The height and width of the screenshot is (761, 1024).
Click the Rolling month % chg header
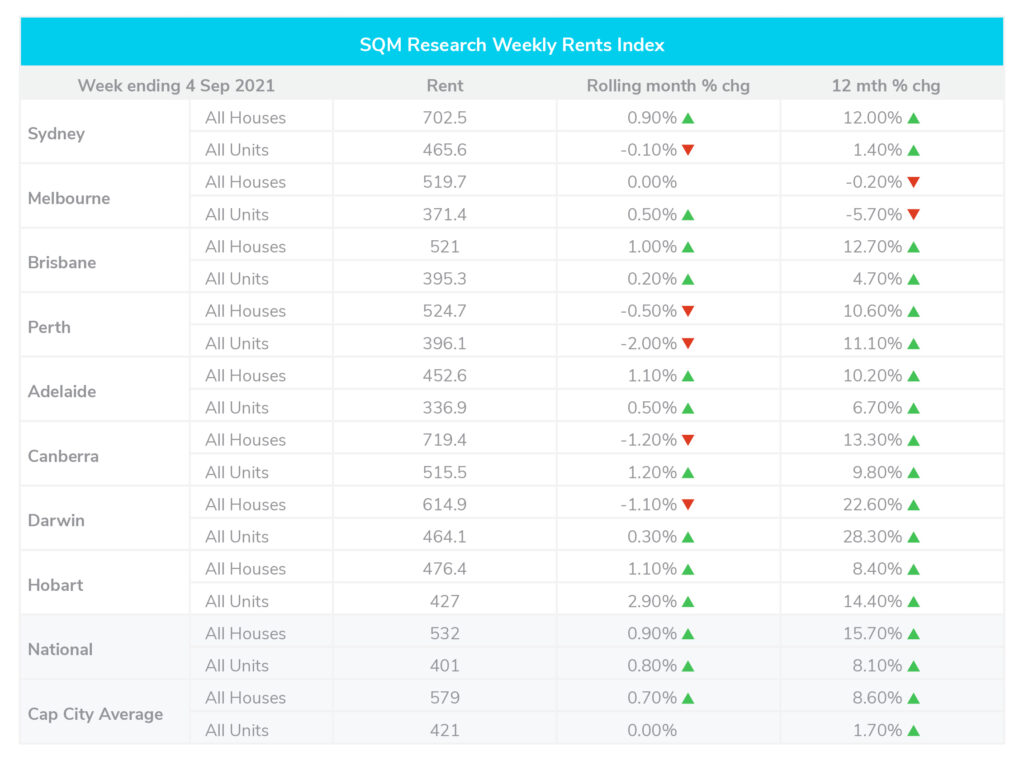pos(667,86)
